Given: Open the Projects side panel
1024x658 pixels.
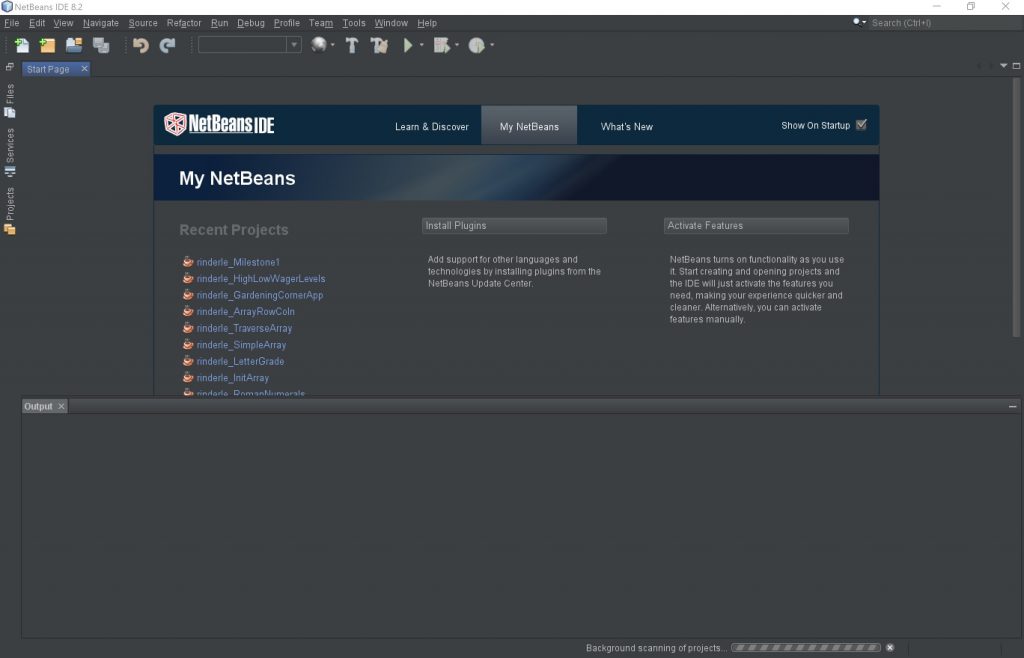Looking at the screenshot, I should pyautogui.click(x=10, y=211).
